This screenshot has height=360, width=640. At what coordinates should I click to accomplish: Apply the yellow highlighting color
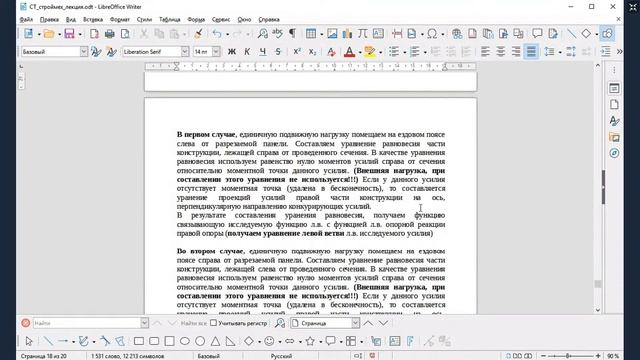(x=370, y=52)
